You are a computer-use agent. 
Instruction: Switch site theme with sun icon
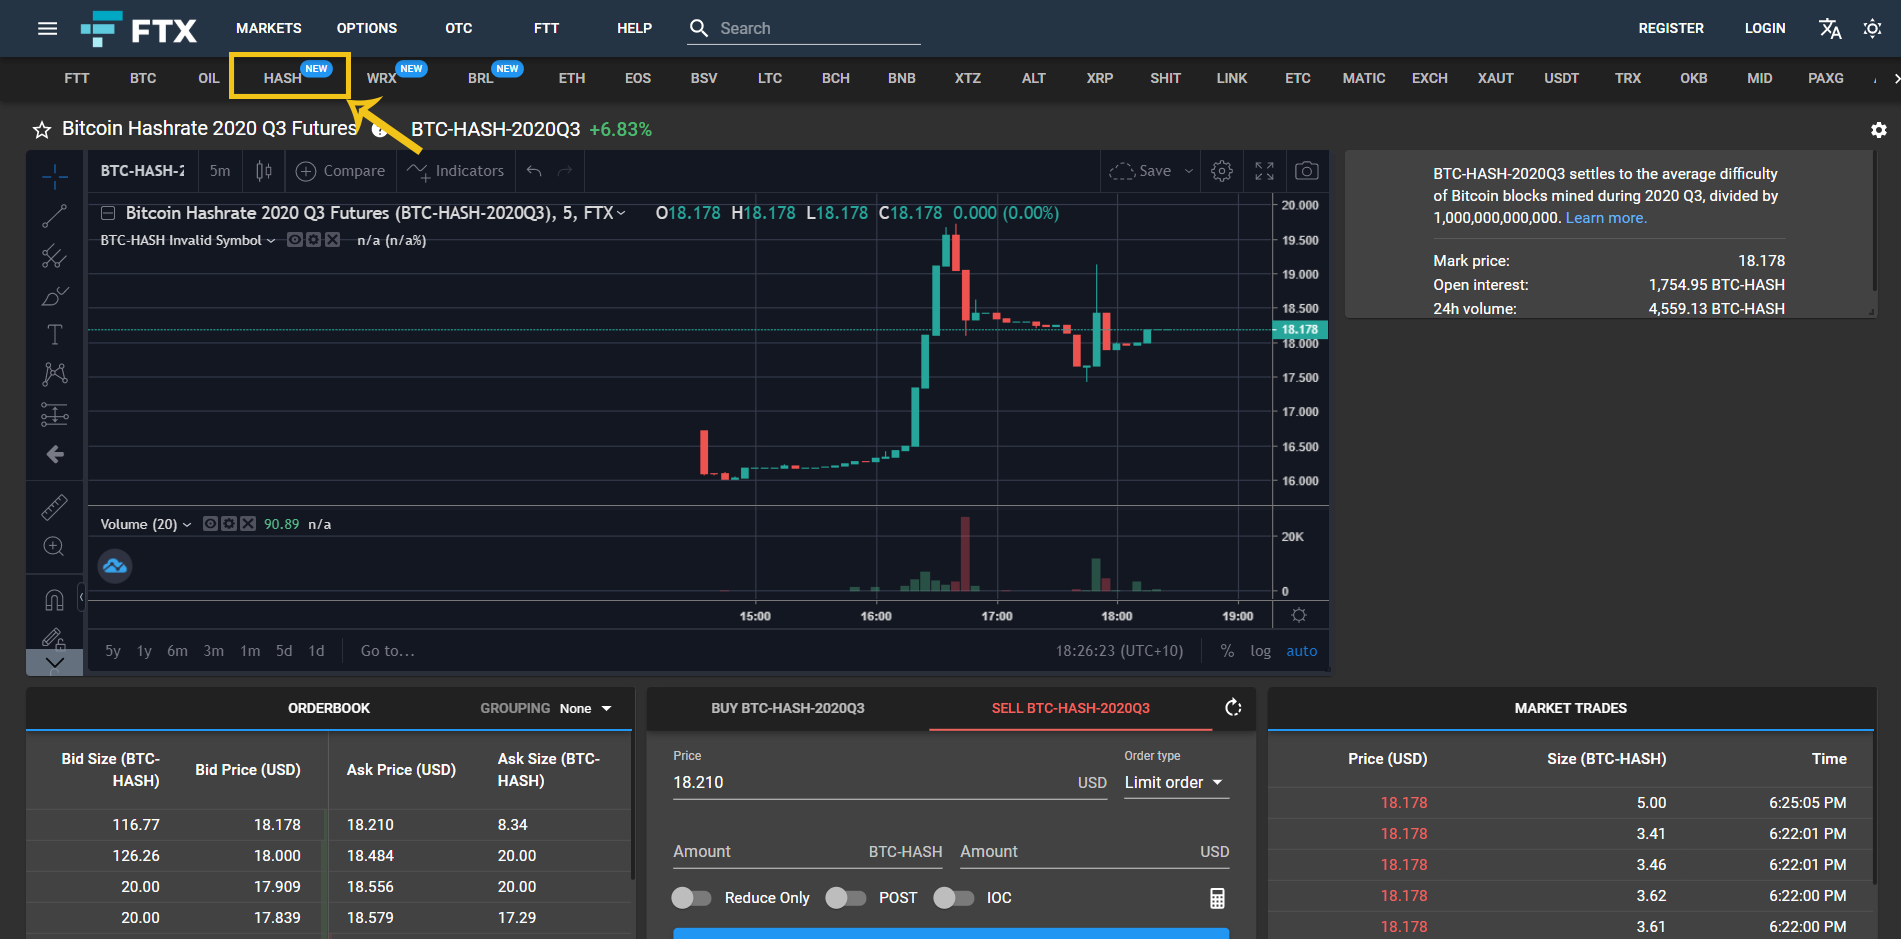click(x=1872, y=28)
